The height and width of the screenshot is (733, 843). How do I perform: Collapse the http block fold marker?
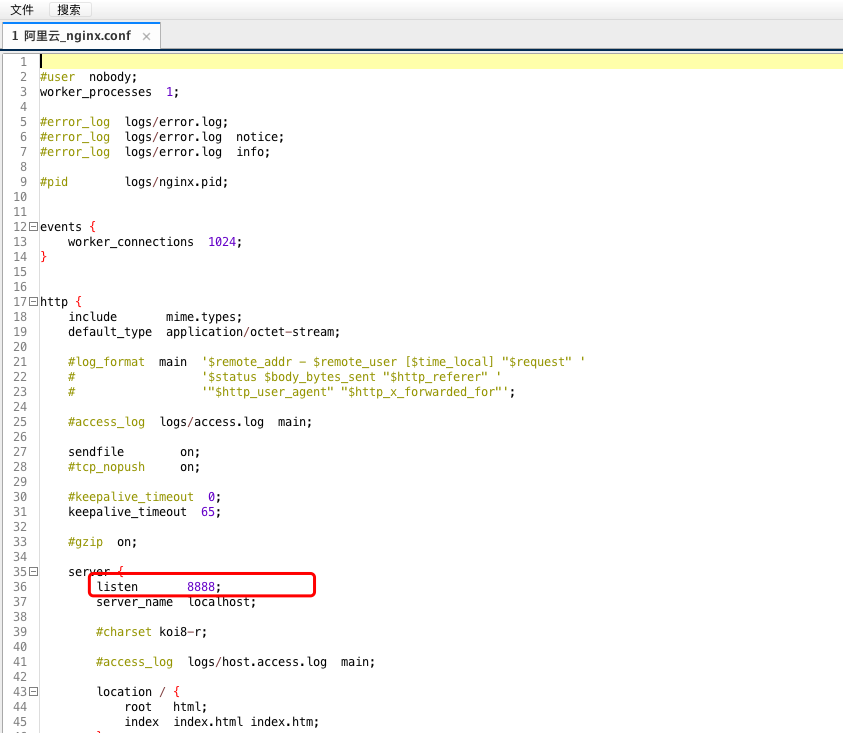pyautogui.click(x=33, y=302)
